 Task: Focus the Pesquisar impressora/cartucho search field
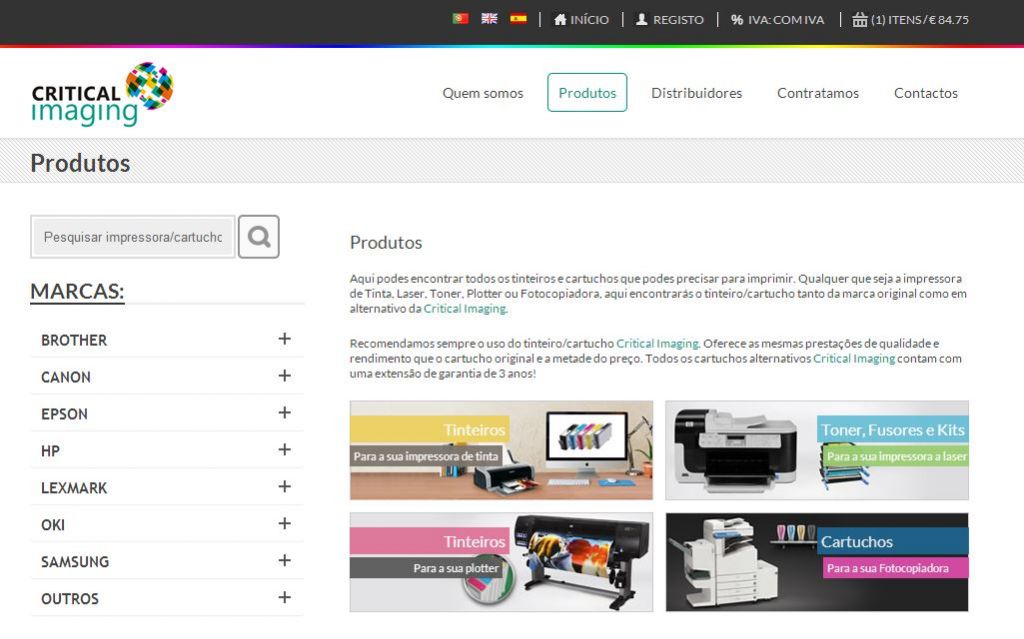133,237
